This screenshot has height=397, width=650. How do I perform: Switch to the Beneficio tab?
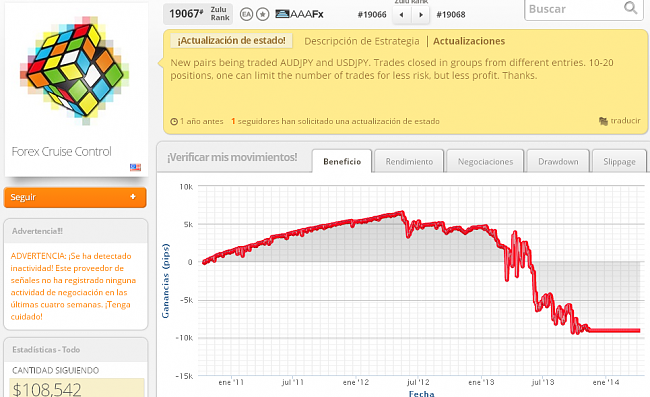(342, 161)
